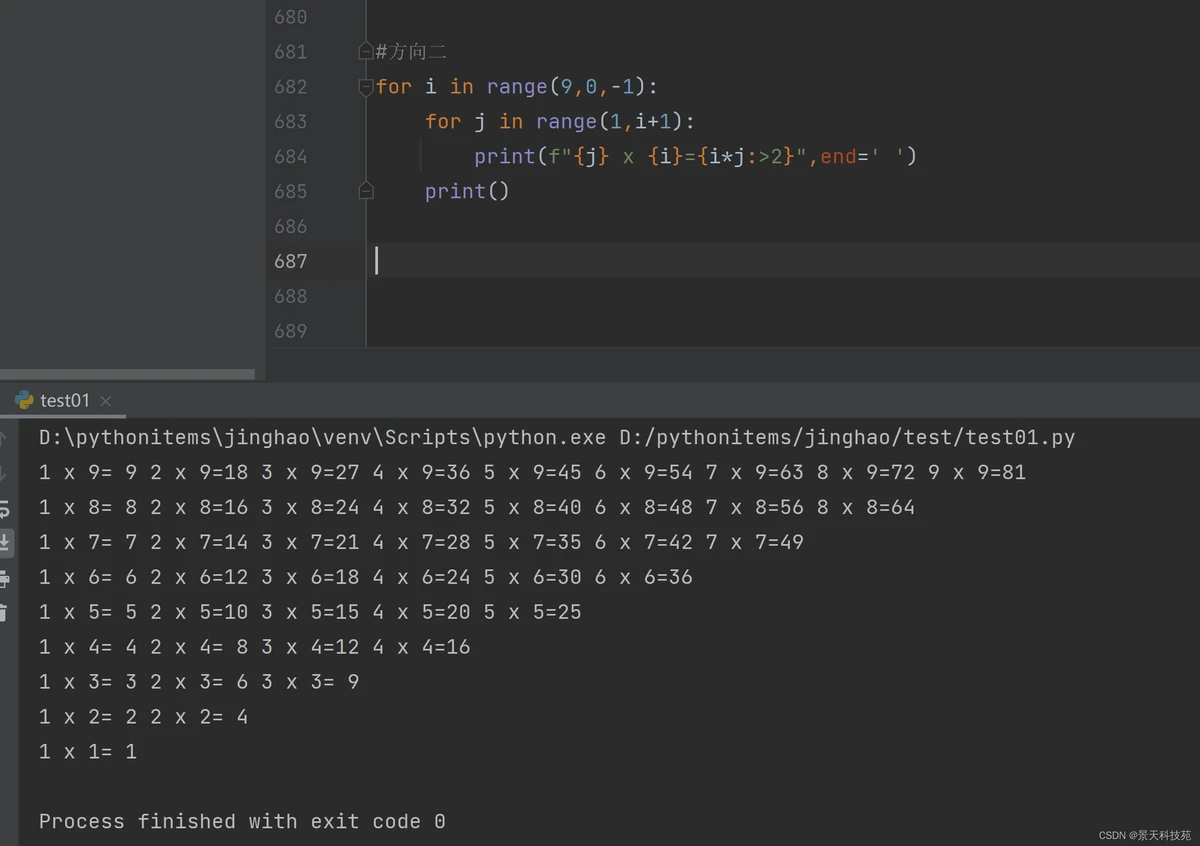
Task: Select the test01 run tab
Action: click(x=64, y=400)
